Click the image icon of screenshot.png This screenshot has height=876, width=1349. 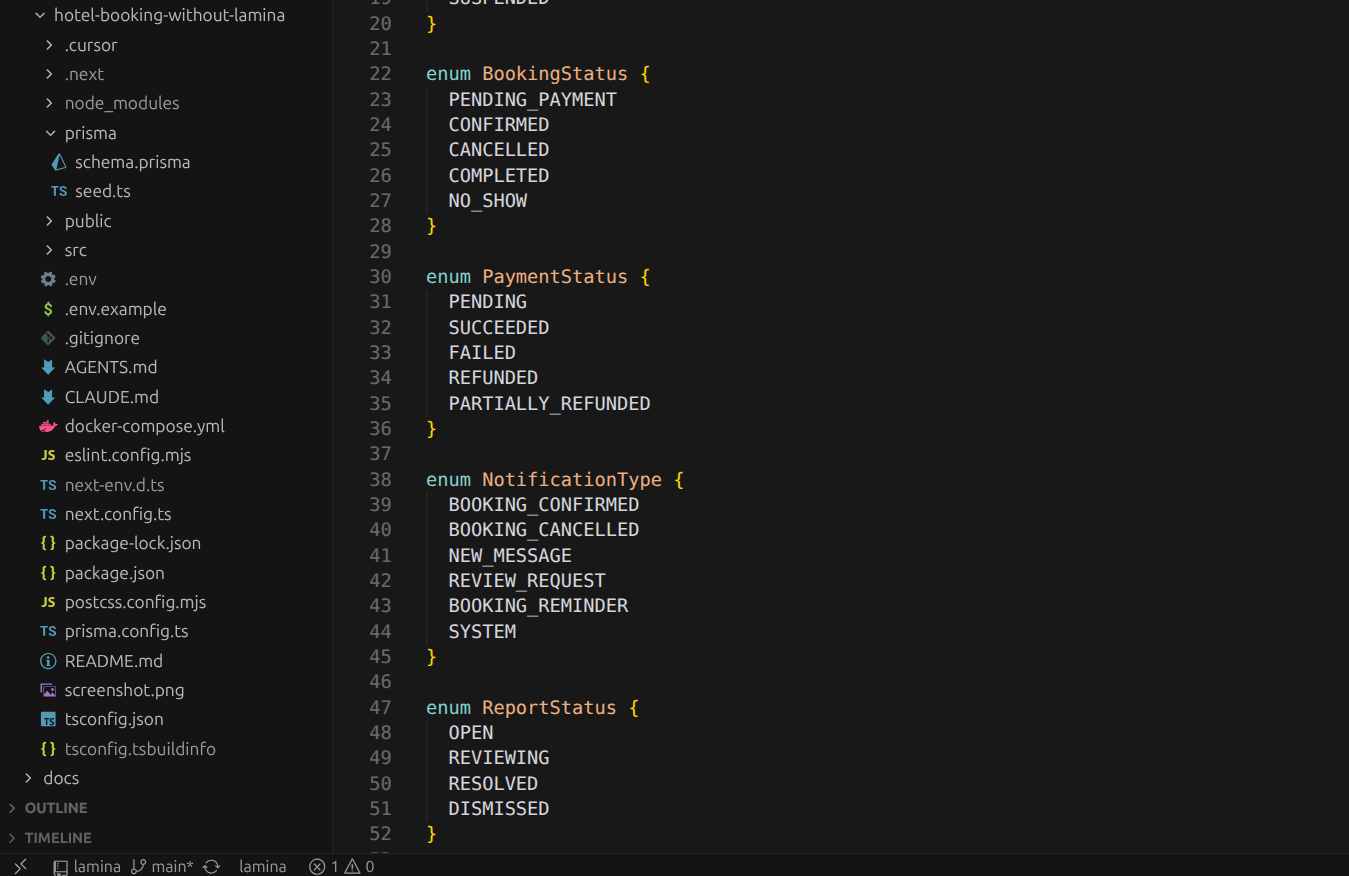click(x=48, y=690)
